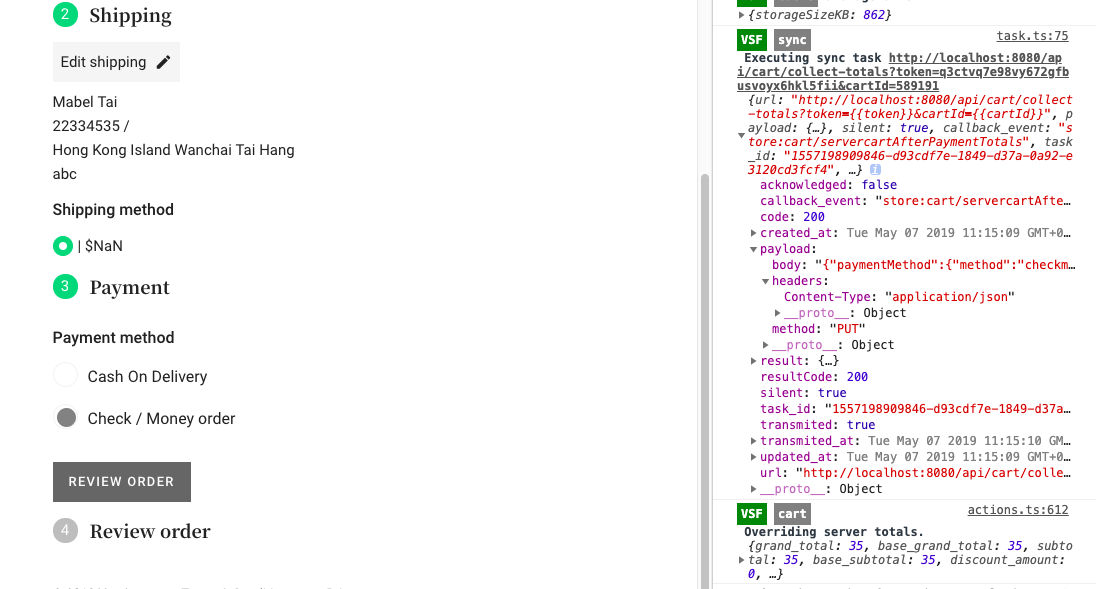Open the actions.ts:612 source link
This screenshot has width=1096, height=589.
tap(1018, 510)
